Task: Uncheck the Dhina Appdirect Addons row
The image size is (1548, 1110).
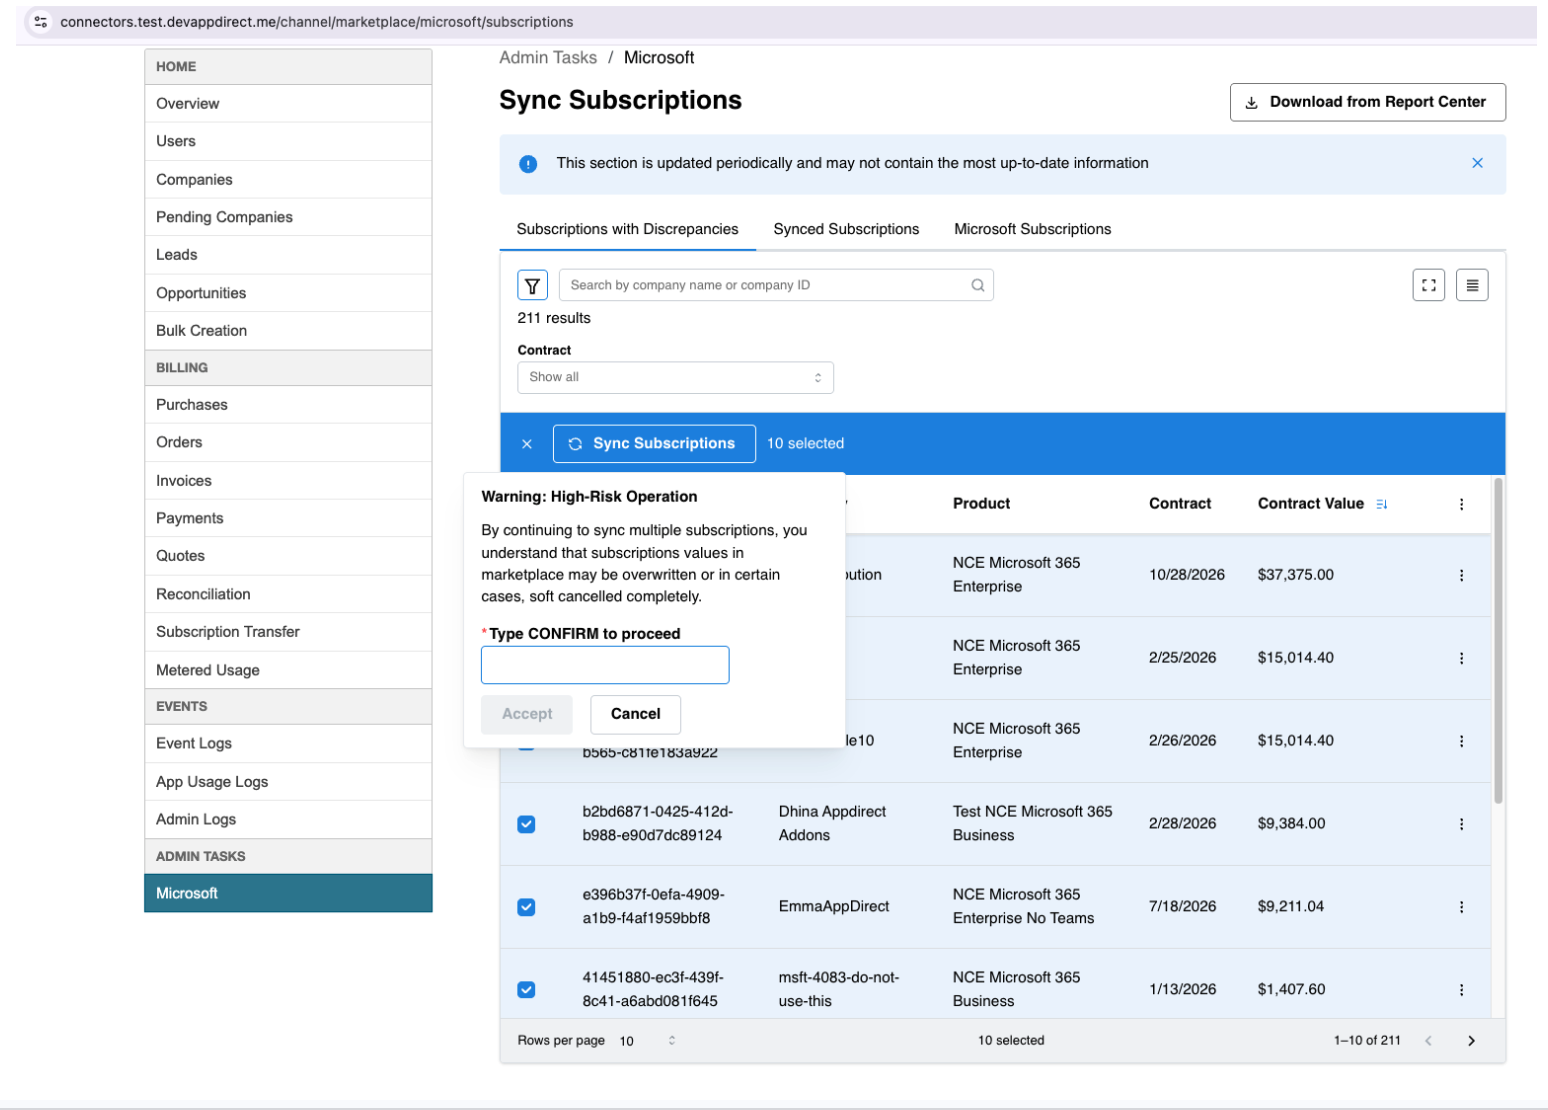Action: click(x=526, y=824)
